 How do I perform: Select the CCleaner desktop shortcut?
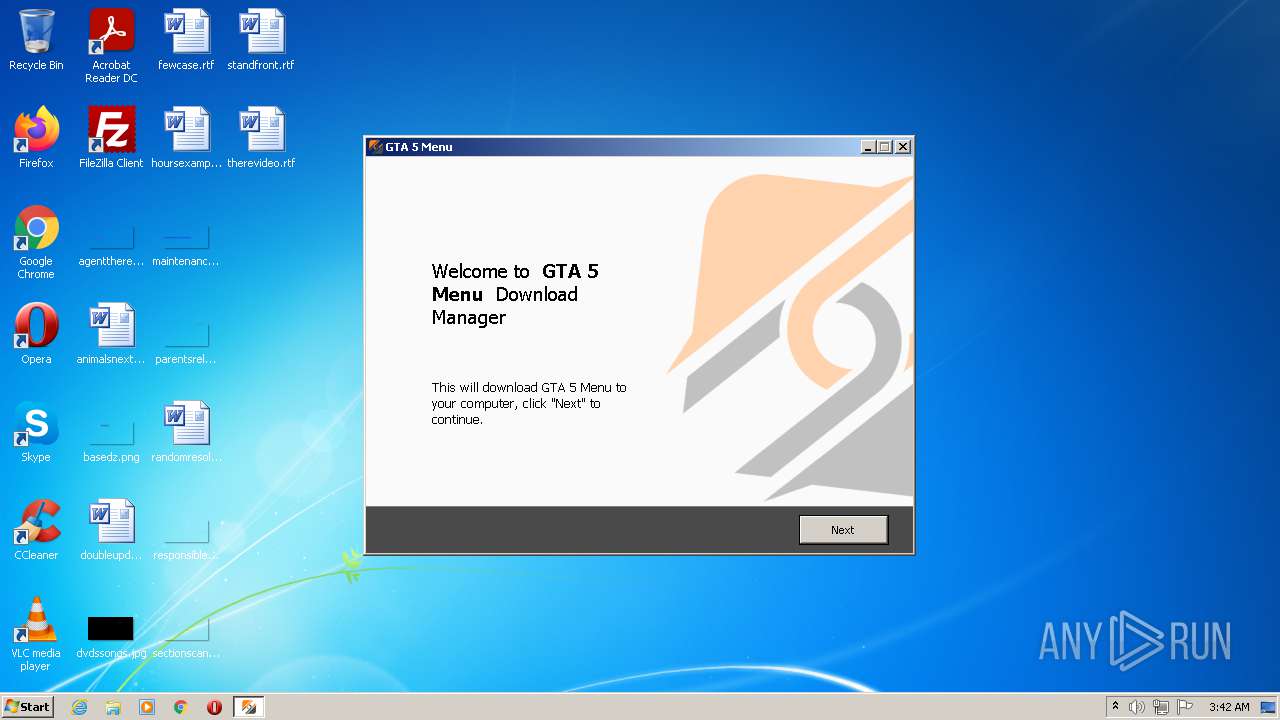point(36,530)
